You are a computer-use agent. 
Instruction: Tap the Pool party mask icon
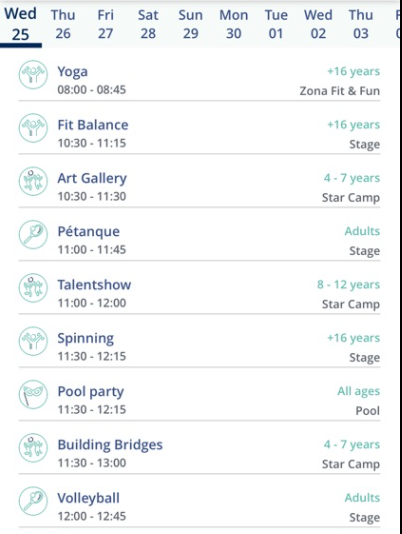[33, 394]
